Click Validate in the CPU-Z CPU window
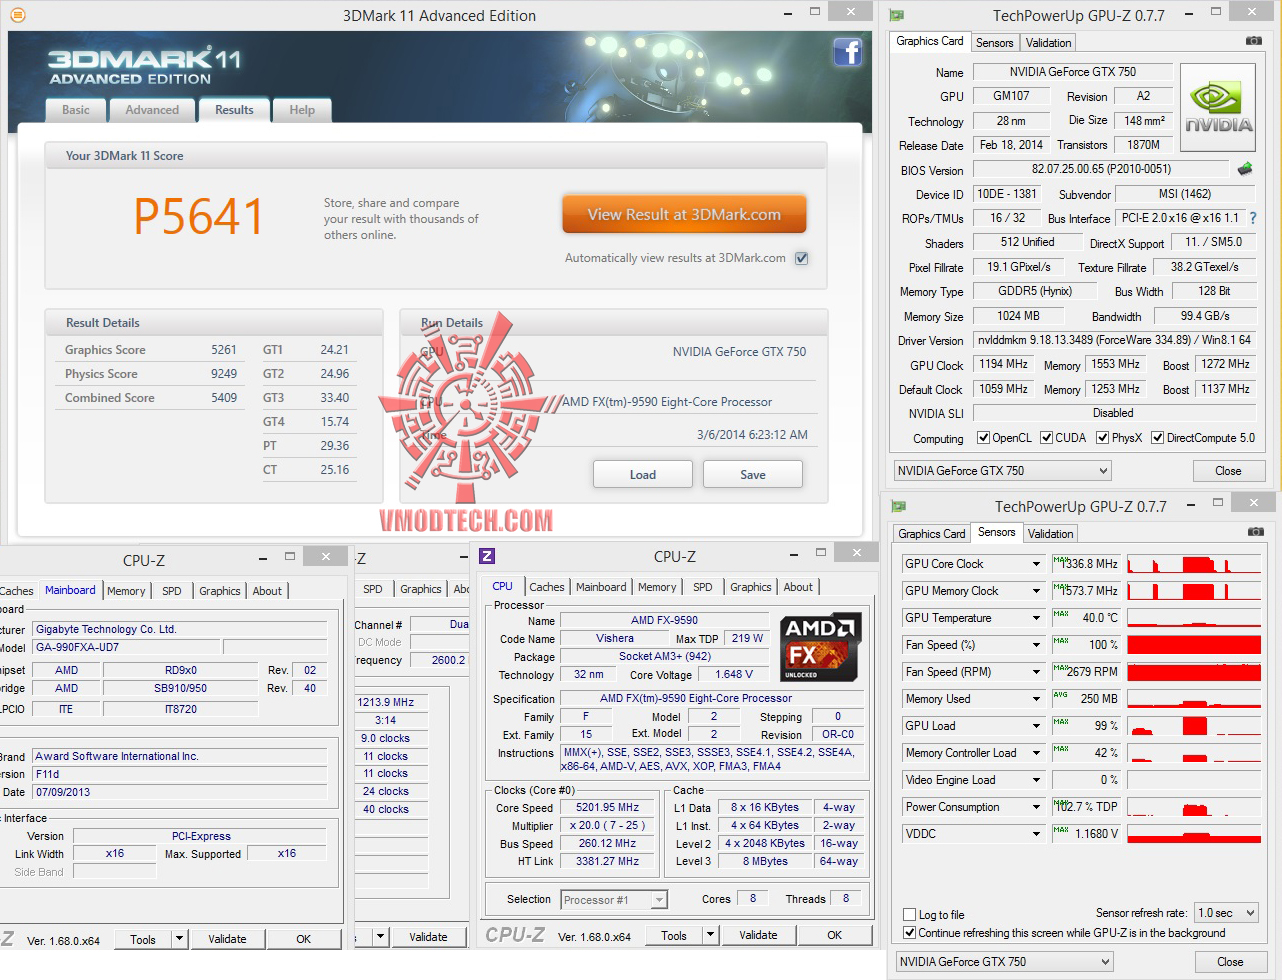The height and width of the screenshot is (980, 1282). tap(758, 936)
